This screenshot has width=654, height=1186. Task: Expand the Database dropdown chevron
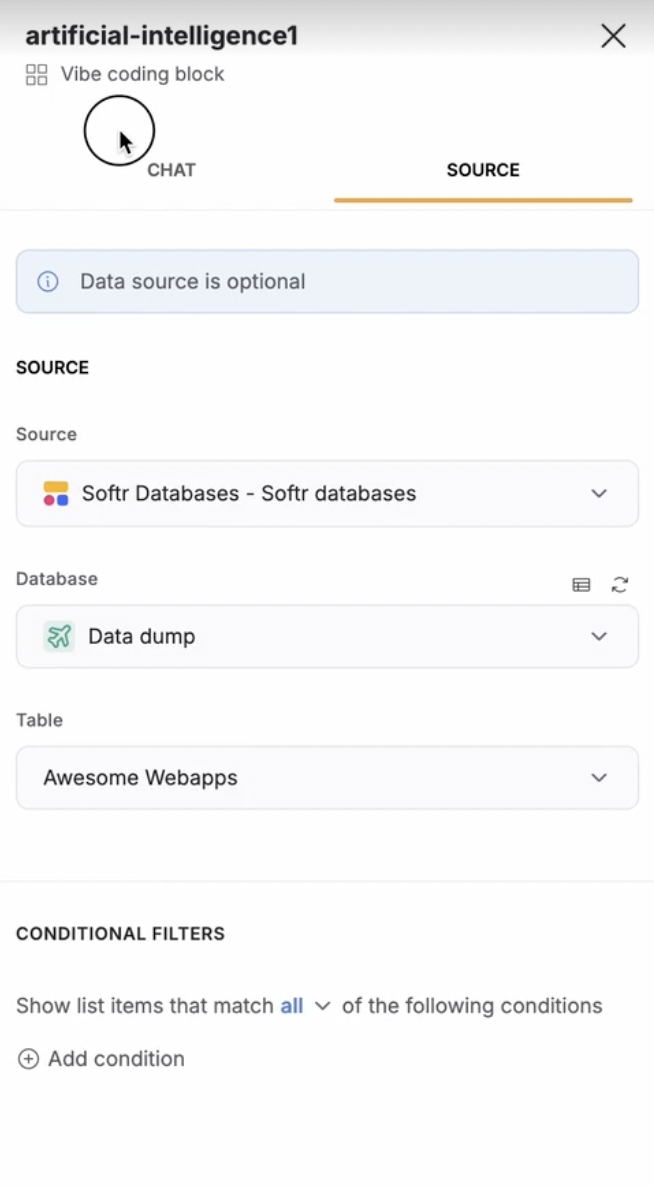click(599, 637)
